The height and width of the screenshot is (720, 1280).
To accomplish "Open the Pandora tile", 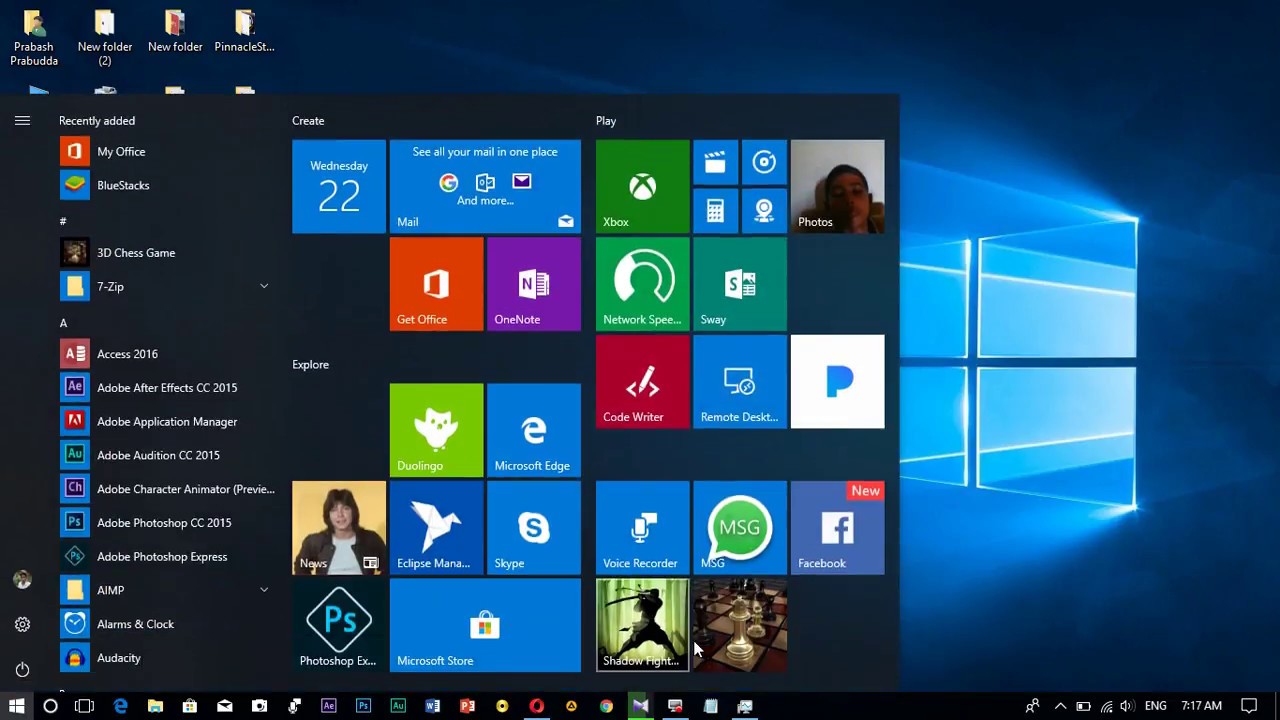I will 838,382.
